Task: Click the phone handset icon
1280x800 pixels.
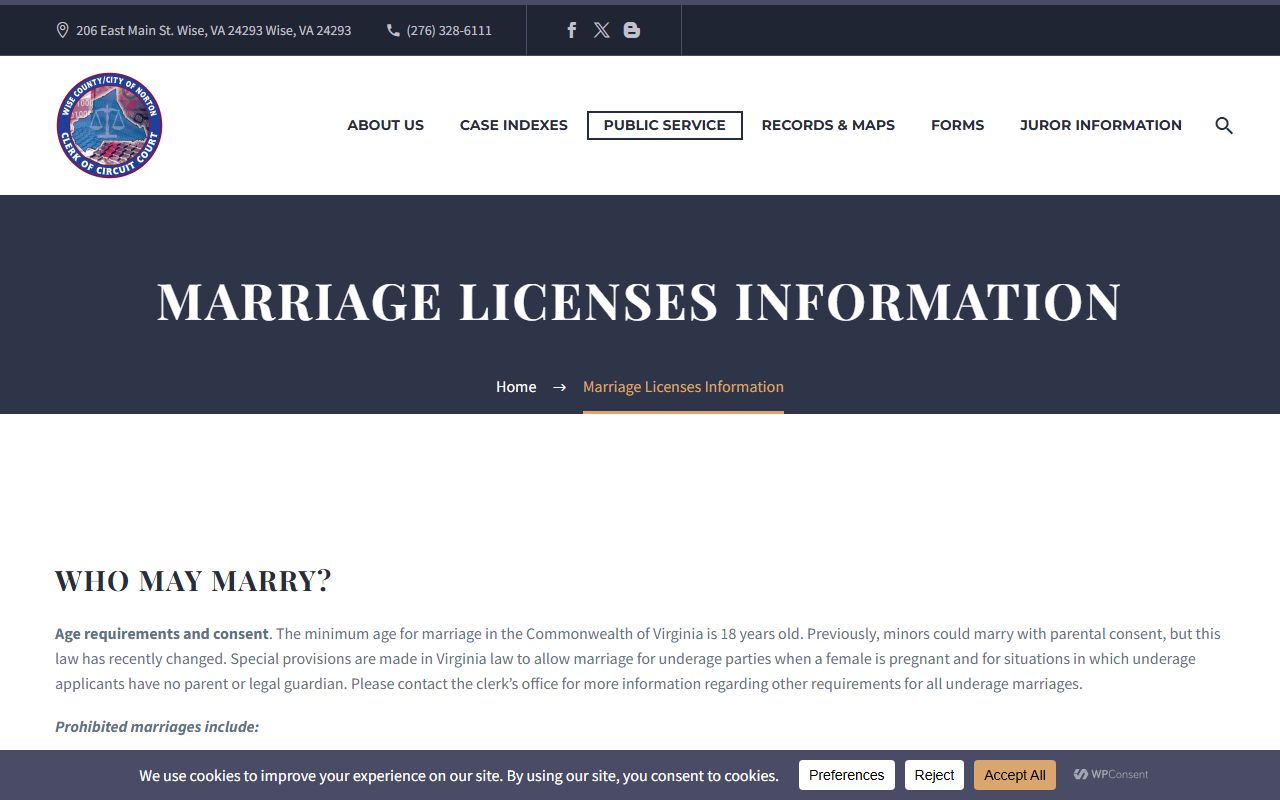Action: 393,30
